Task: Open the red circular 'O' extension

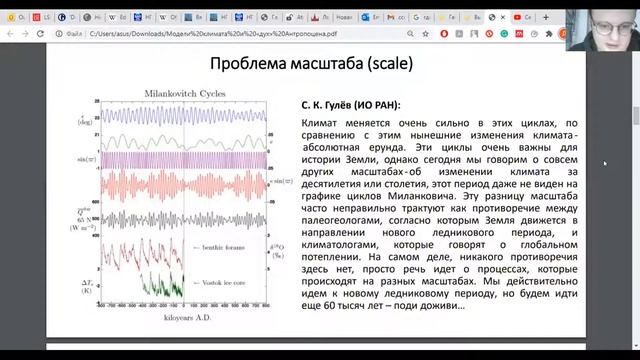Action: tap(444, 34)
